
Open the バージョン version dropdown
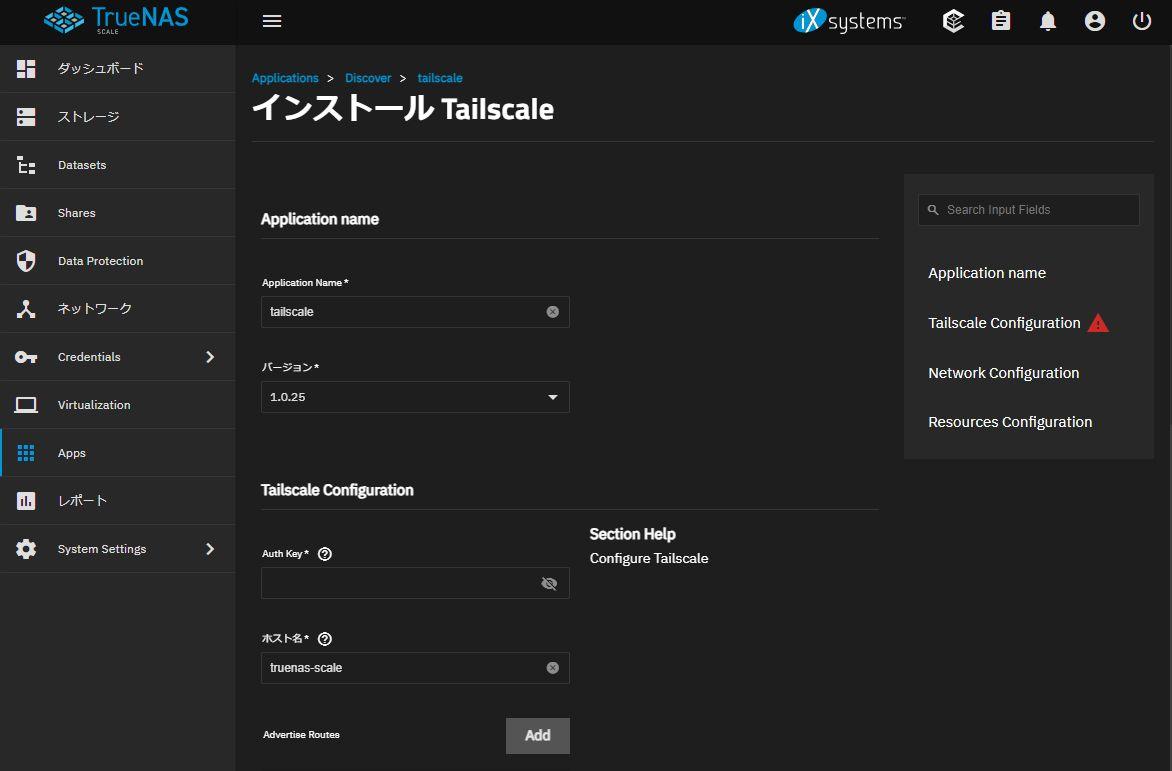[552, 397]
